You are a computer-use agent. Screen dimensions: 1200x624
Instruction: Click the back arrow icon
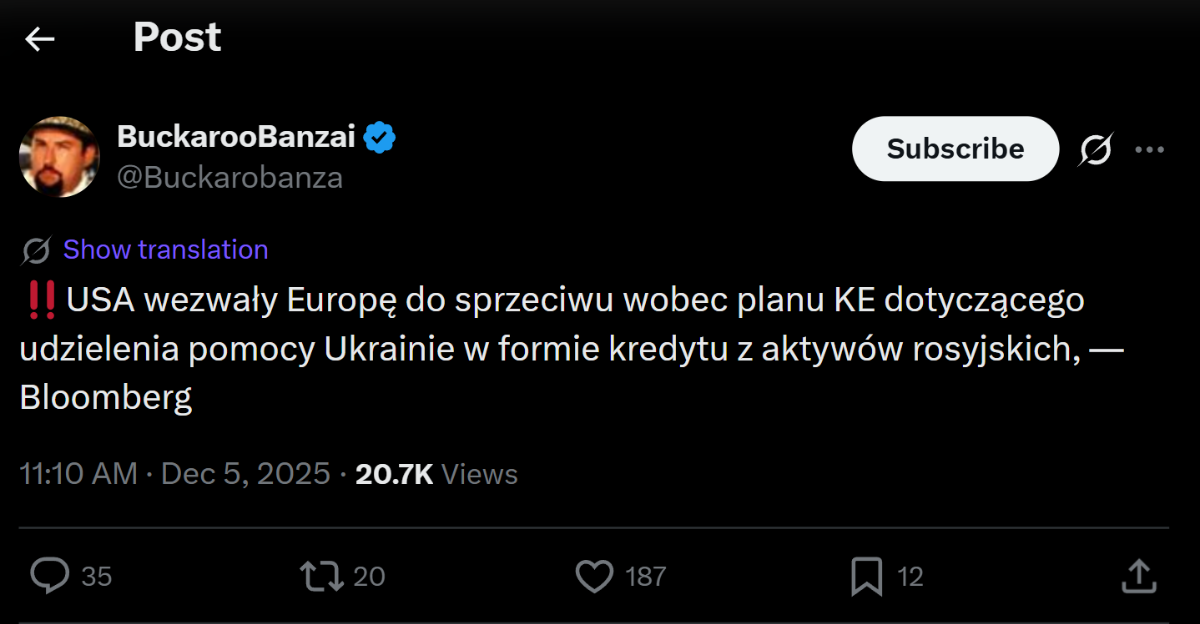pos(40,39)
